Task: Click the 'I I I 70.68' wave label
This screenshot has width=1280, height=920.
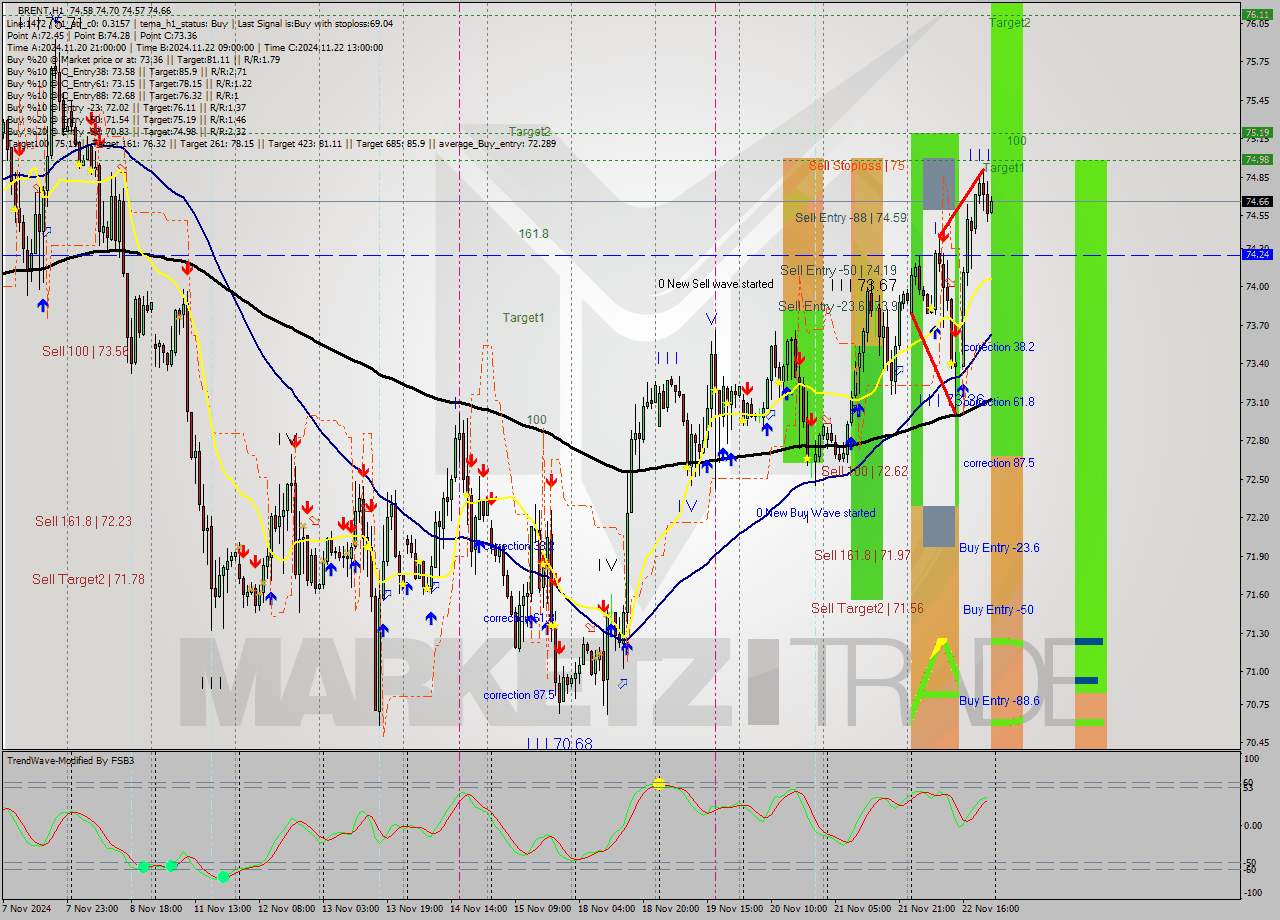Action: (560, 744)
